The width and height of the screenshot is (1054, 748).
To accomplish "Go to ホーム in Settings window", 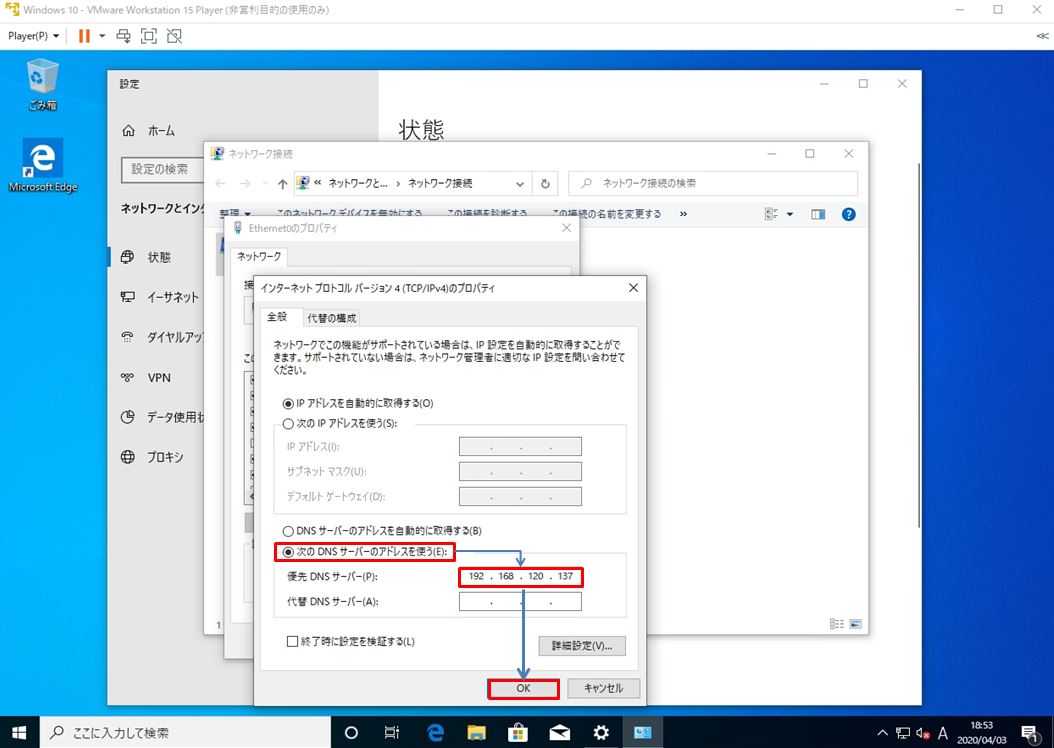I will 149,130.
